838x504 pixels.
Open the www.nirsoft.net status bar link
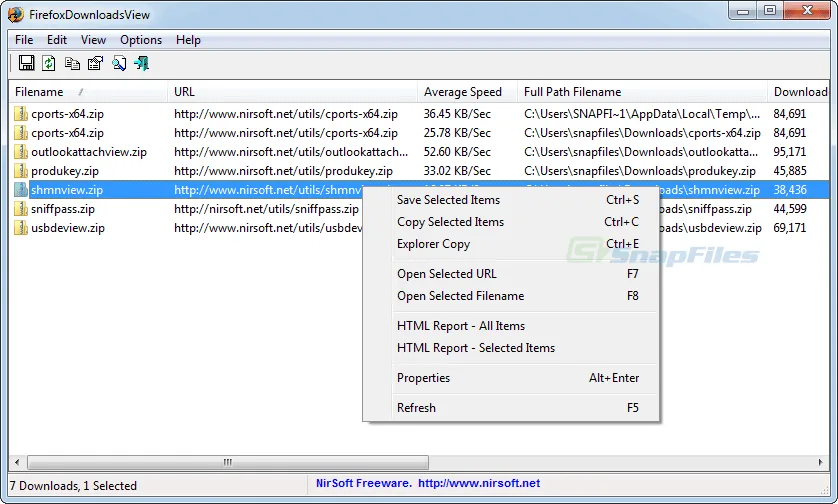tap(479, 483)
